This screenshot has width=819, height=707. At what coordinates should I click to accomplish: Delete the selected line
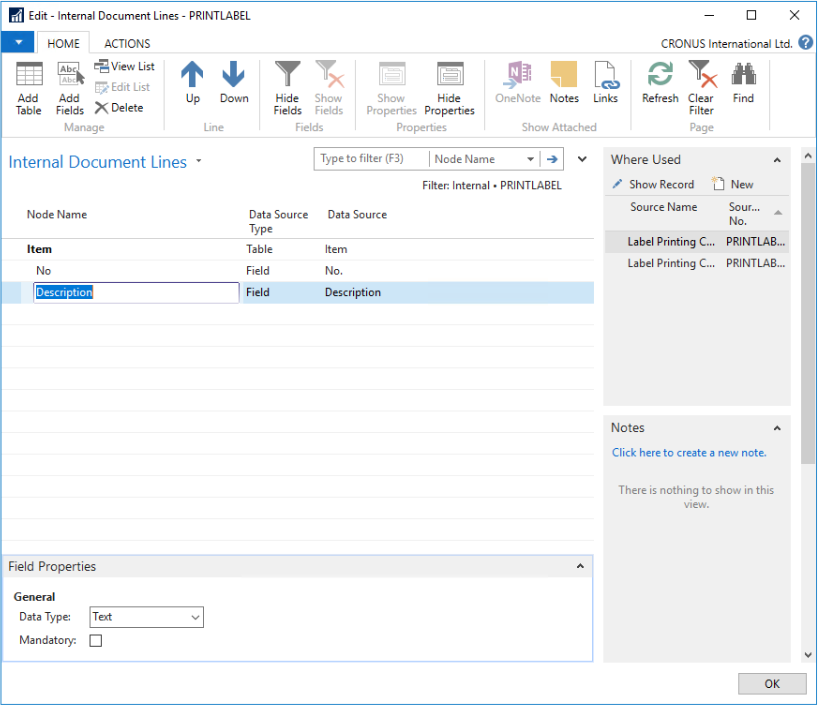(x=120, y=108)
